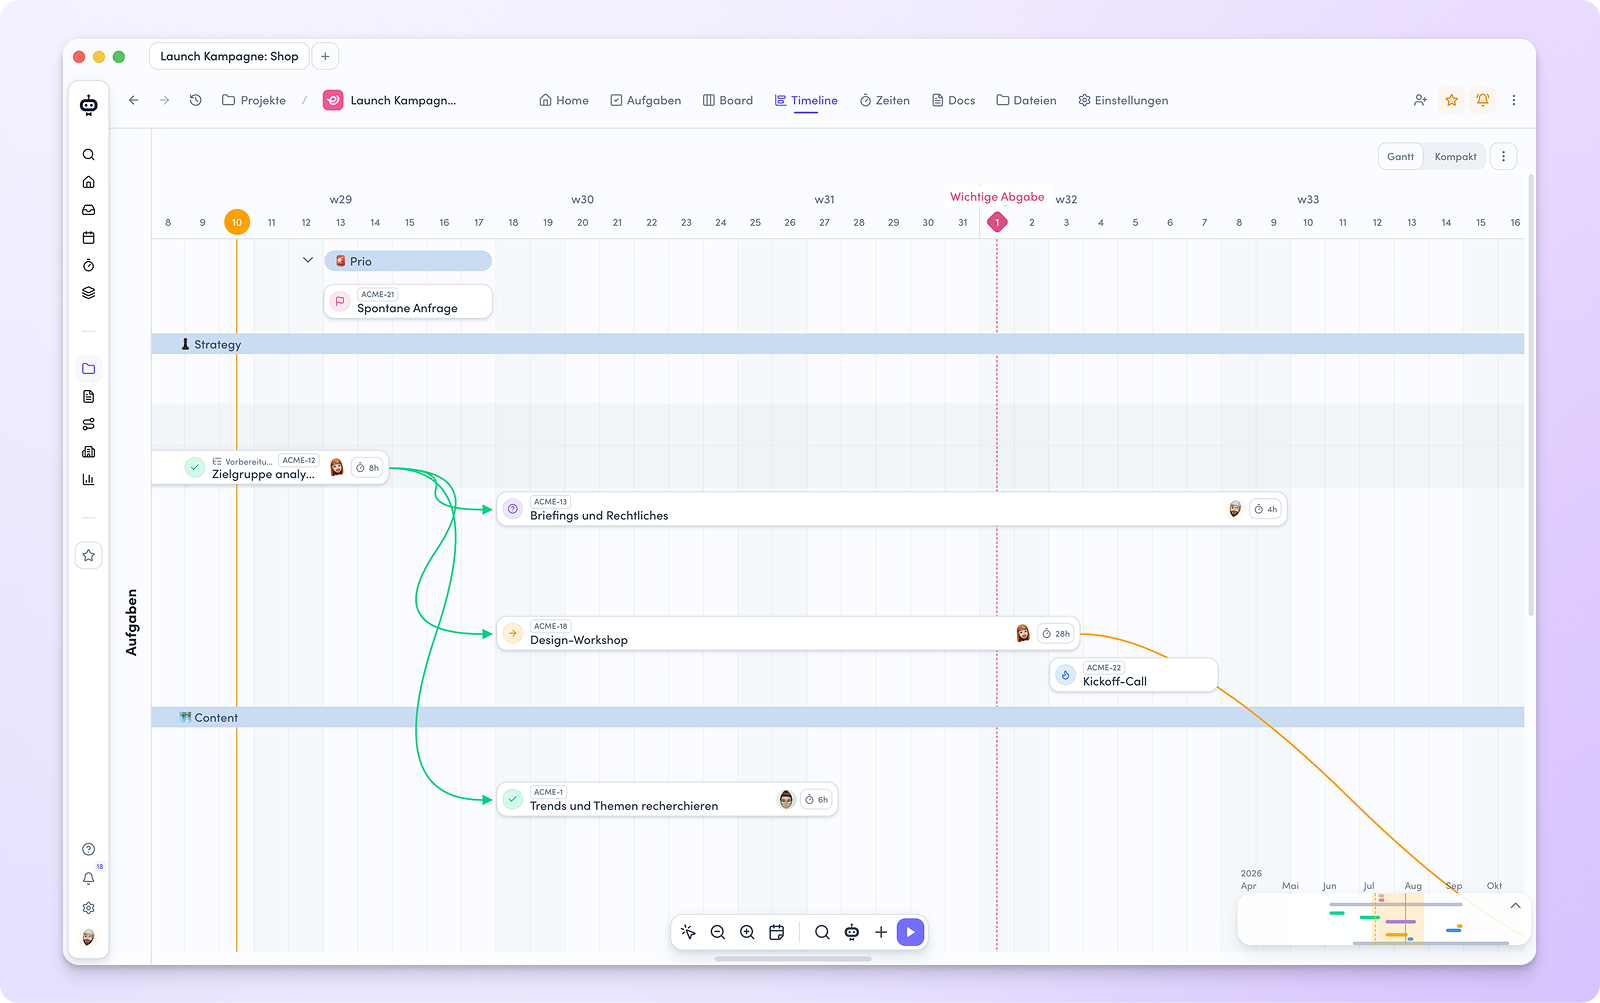
Task: Open the search icon in left sidebar
Action: pos(89,155)
